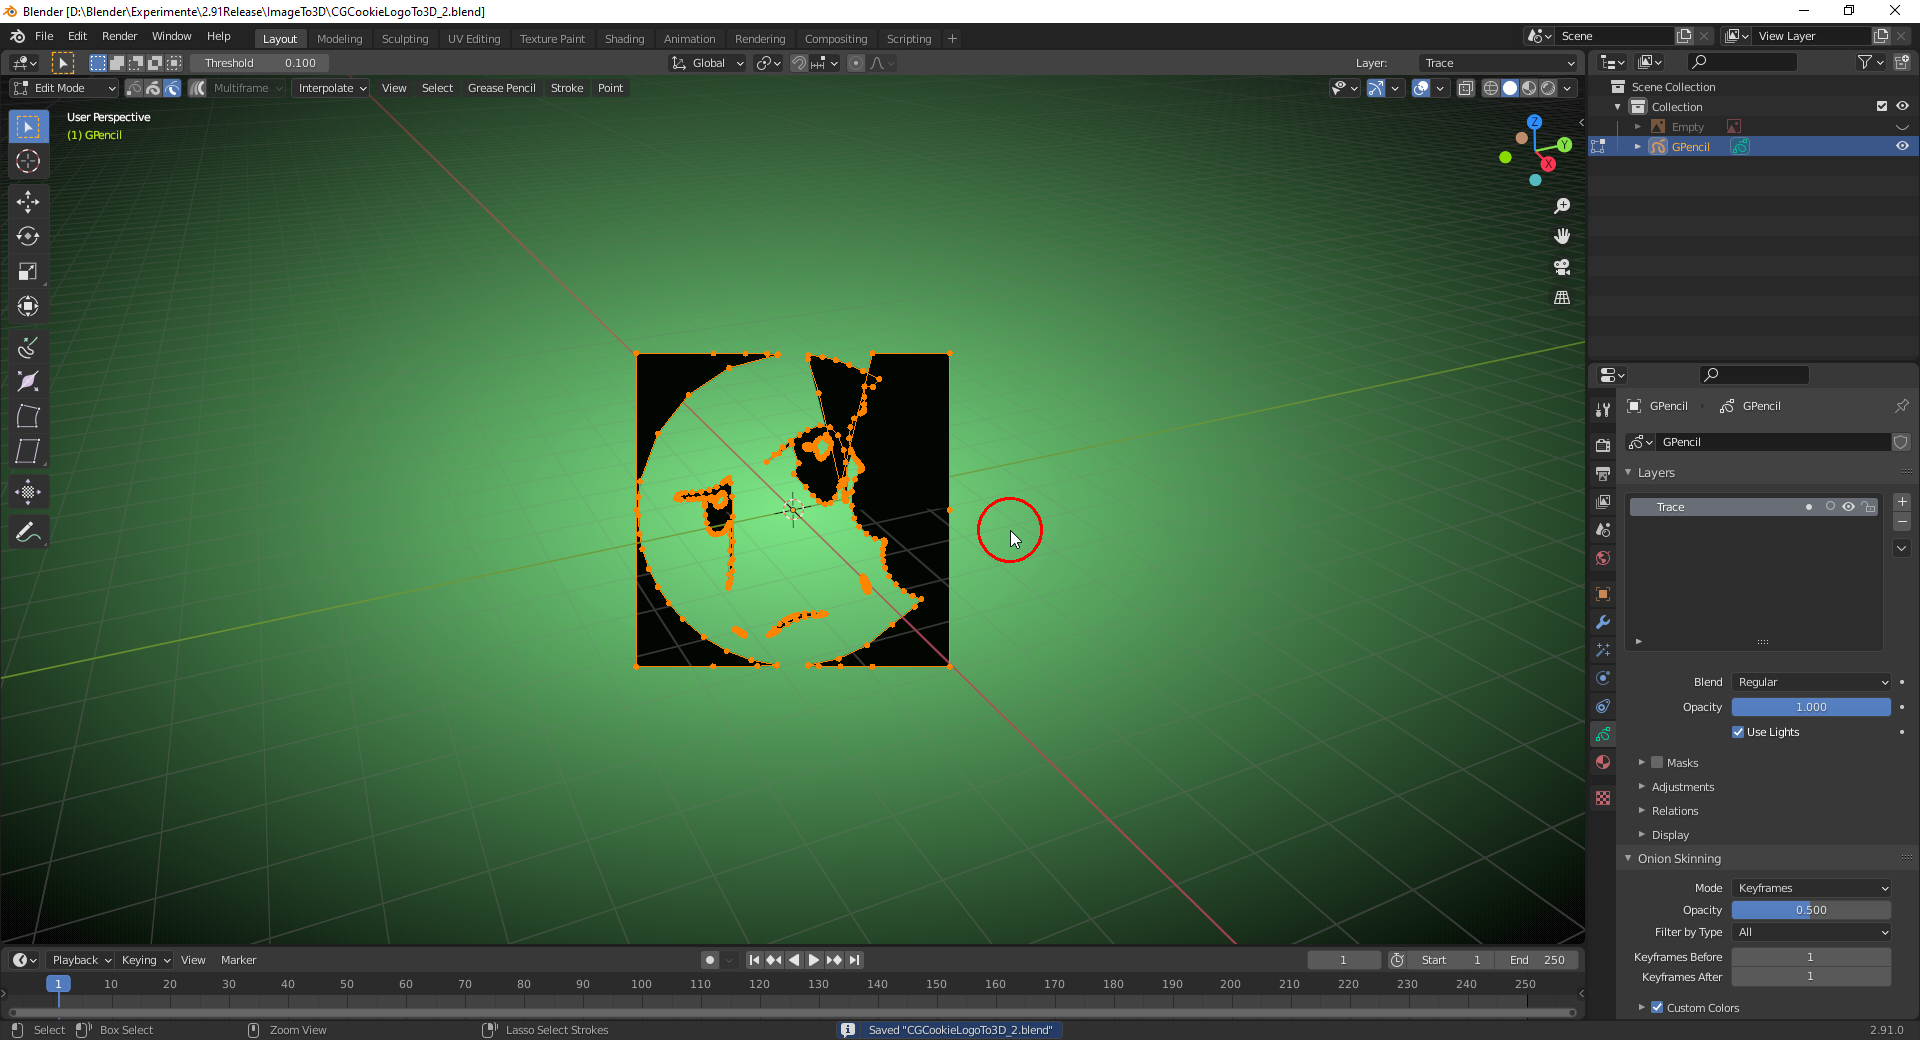Open the Blend mode dropdown
This screenshot has width=1920, height=1040.
tap(1811, 682)
